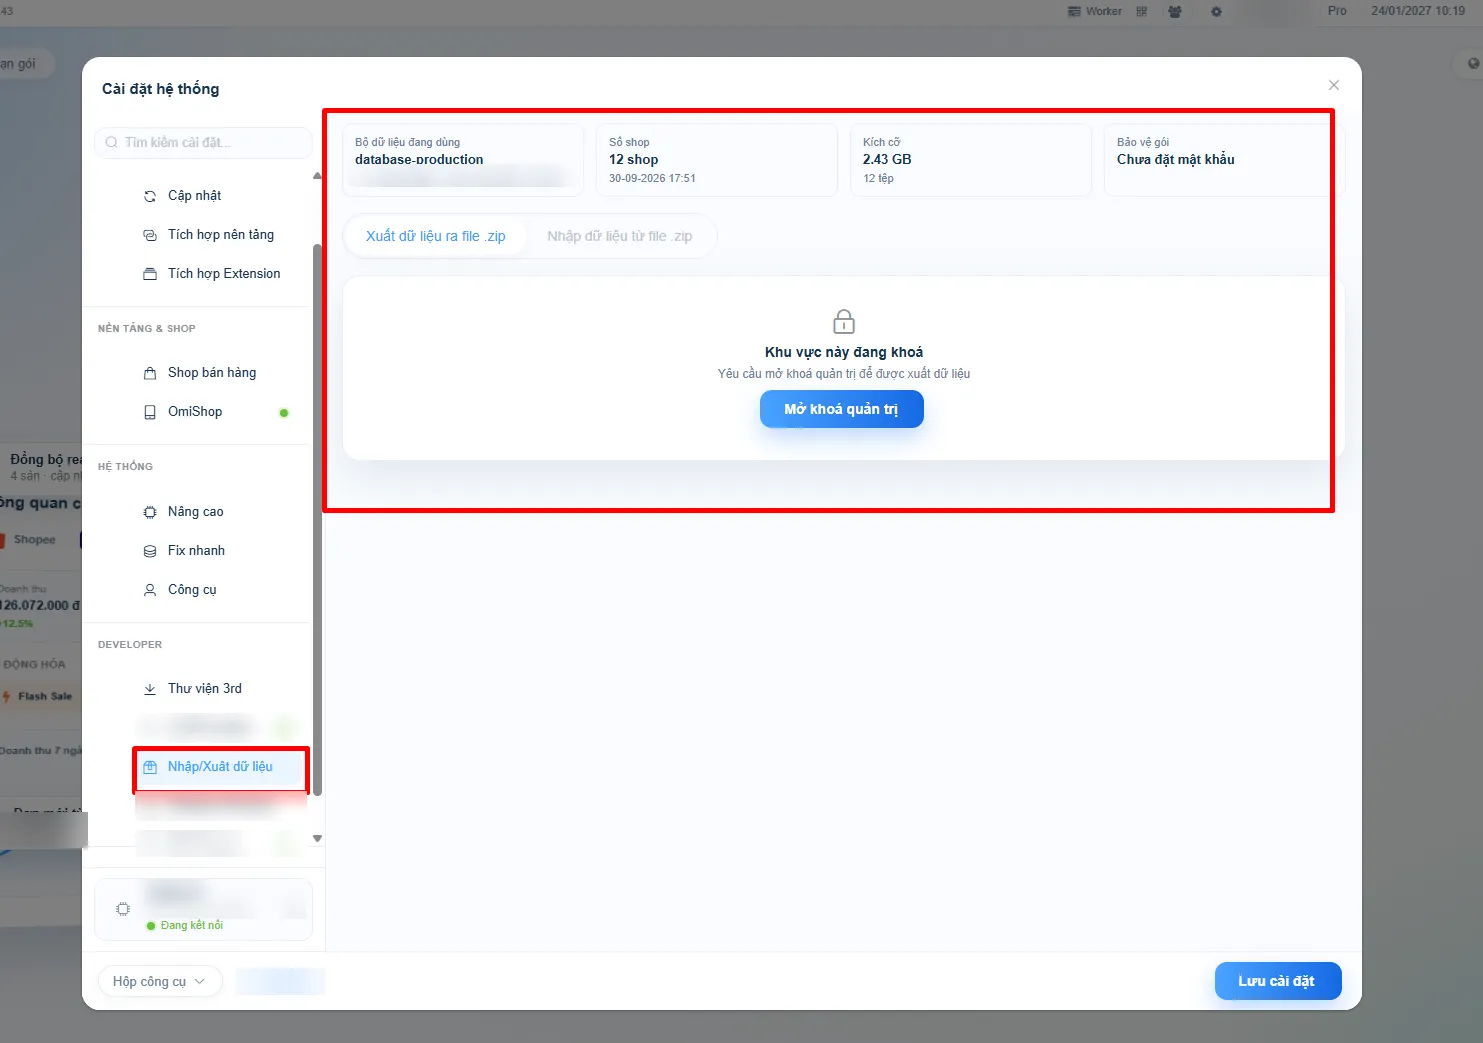Image resolution: width=1483 pixels, height=1043 pixels.
Task: Click the sidebar scrollbar up arrow
Action: pos(317,176)
